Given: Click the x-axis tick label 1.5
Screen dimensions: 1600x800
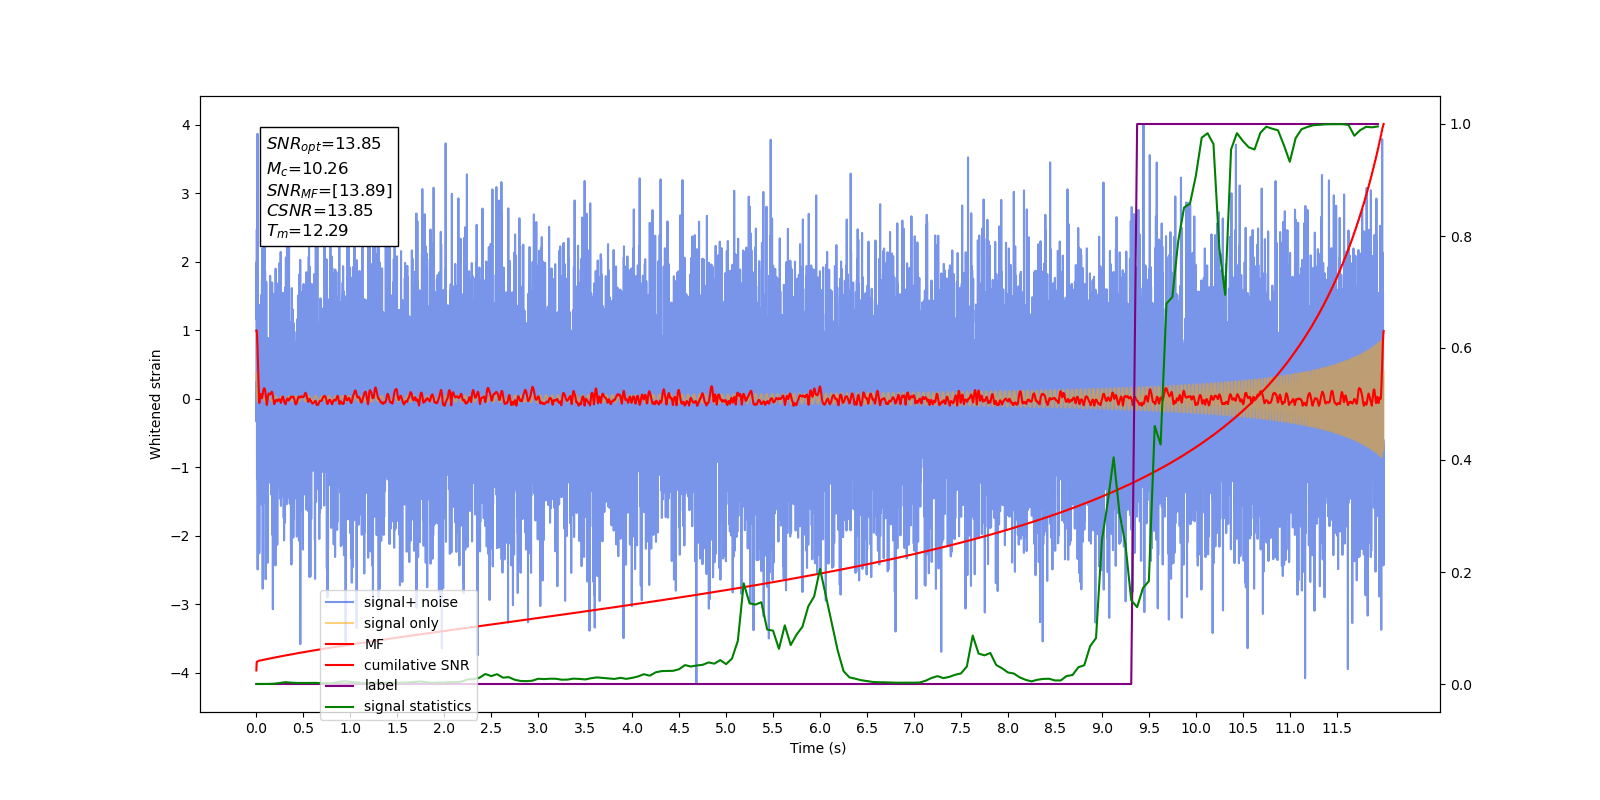Looking at the screenshot, I should pyautogui.click(x=397, y=728).
